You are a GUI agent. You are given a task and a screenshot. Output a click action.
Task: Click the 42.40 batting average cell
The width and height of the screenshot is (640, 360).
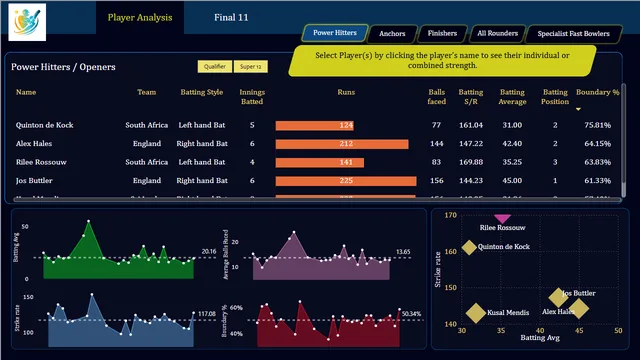click(x=512, y=144)
